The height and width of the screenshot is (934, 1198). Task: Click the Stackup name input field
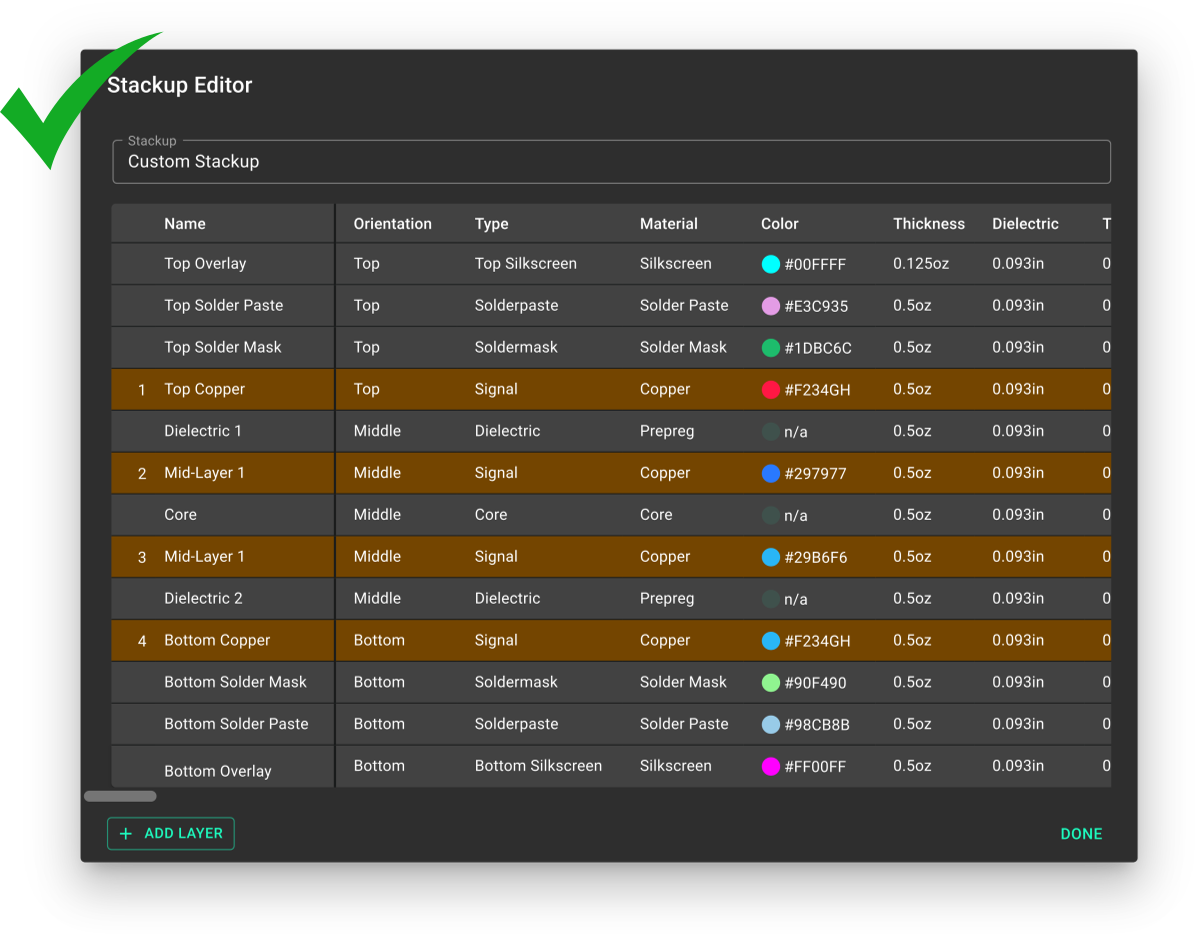click(610, 162)
